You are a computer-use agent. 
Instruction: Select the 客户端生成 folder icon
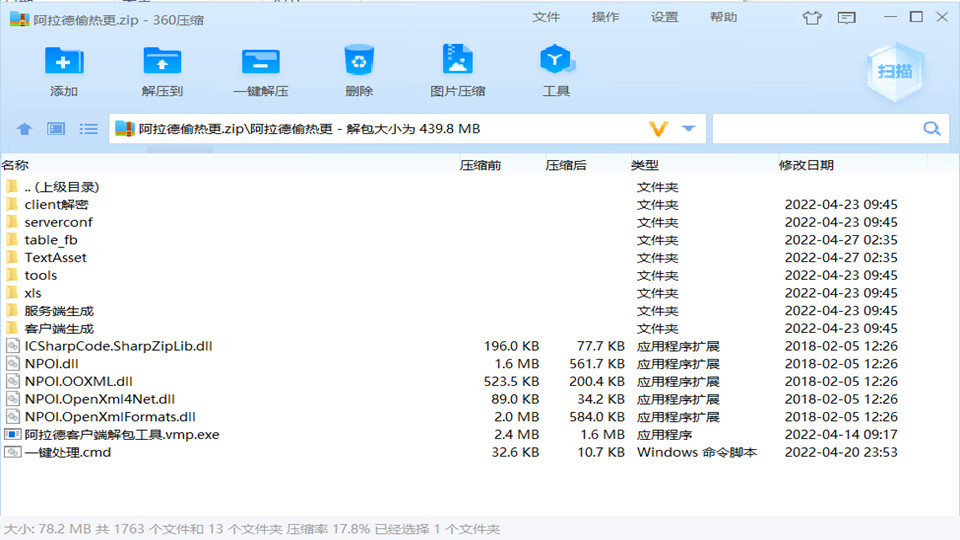pyautogui.click(x=12, y=328)
